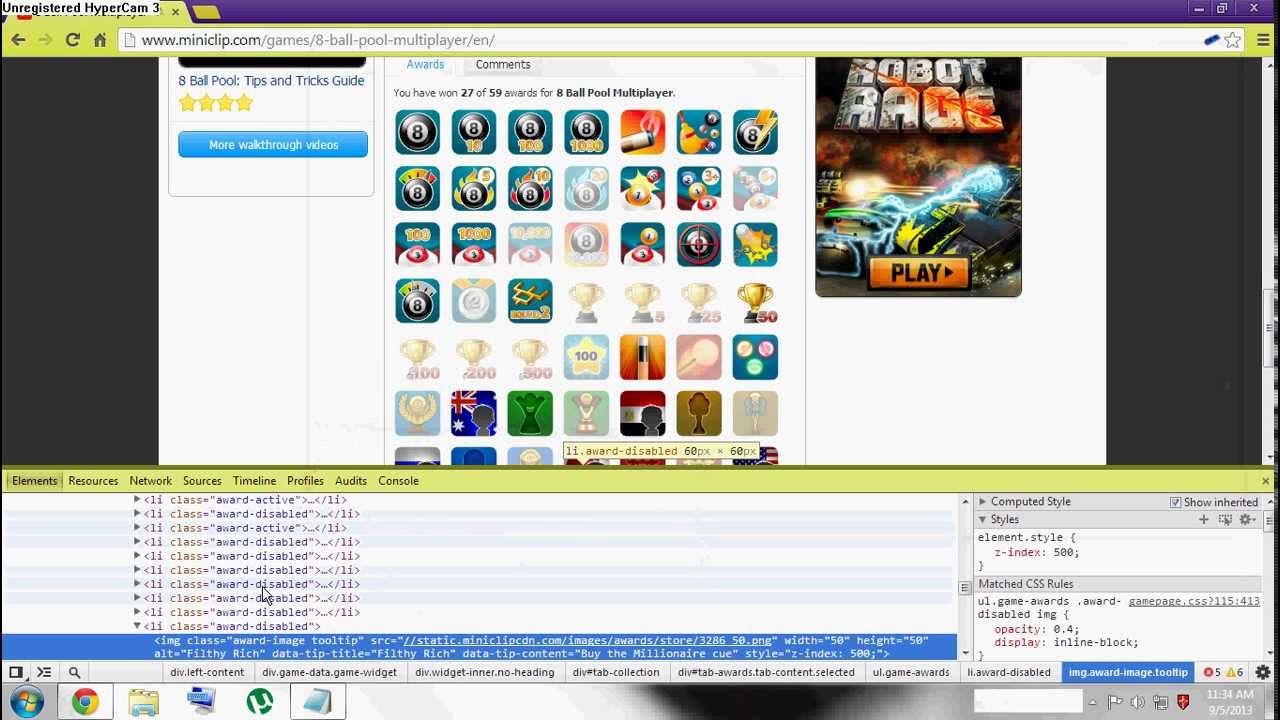1280x720 pixels.
Task: Click the 8-ball award labeled 1000
Action: (x=586, y=132)
